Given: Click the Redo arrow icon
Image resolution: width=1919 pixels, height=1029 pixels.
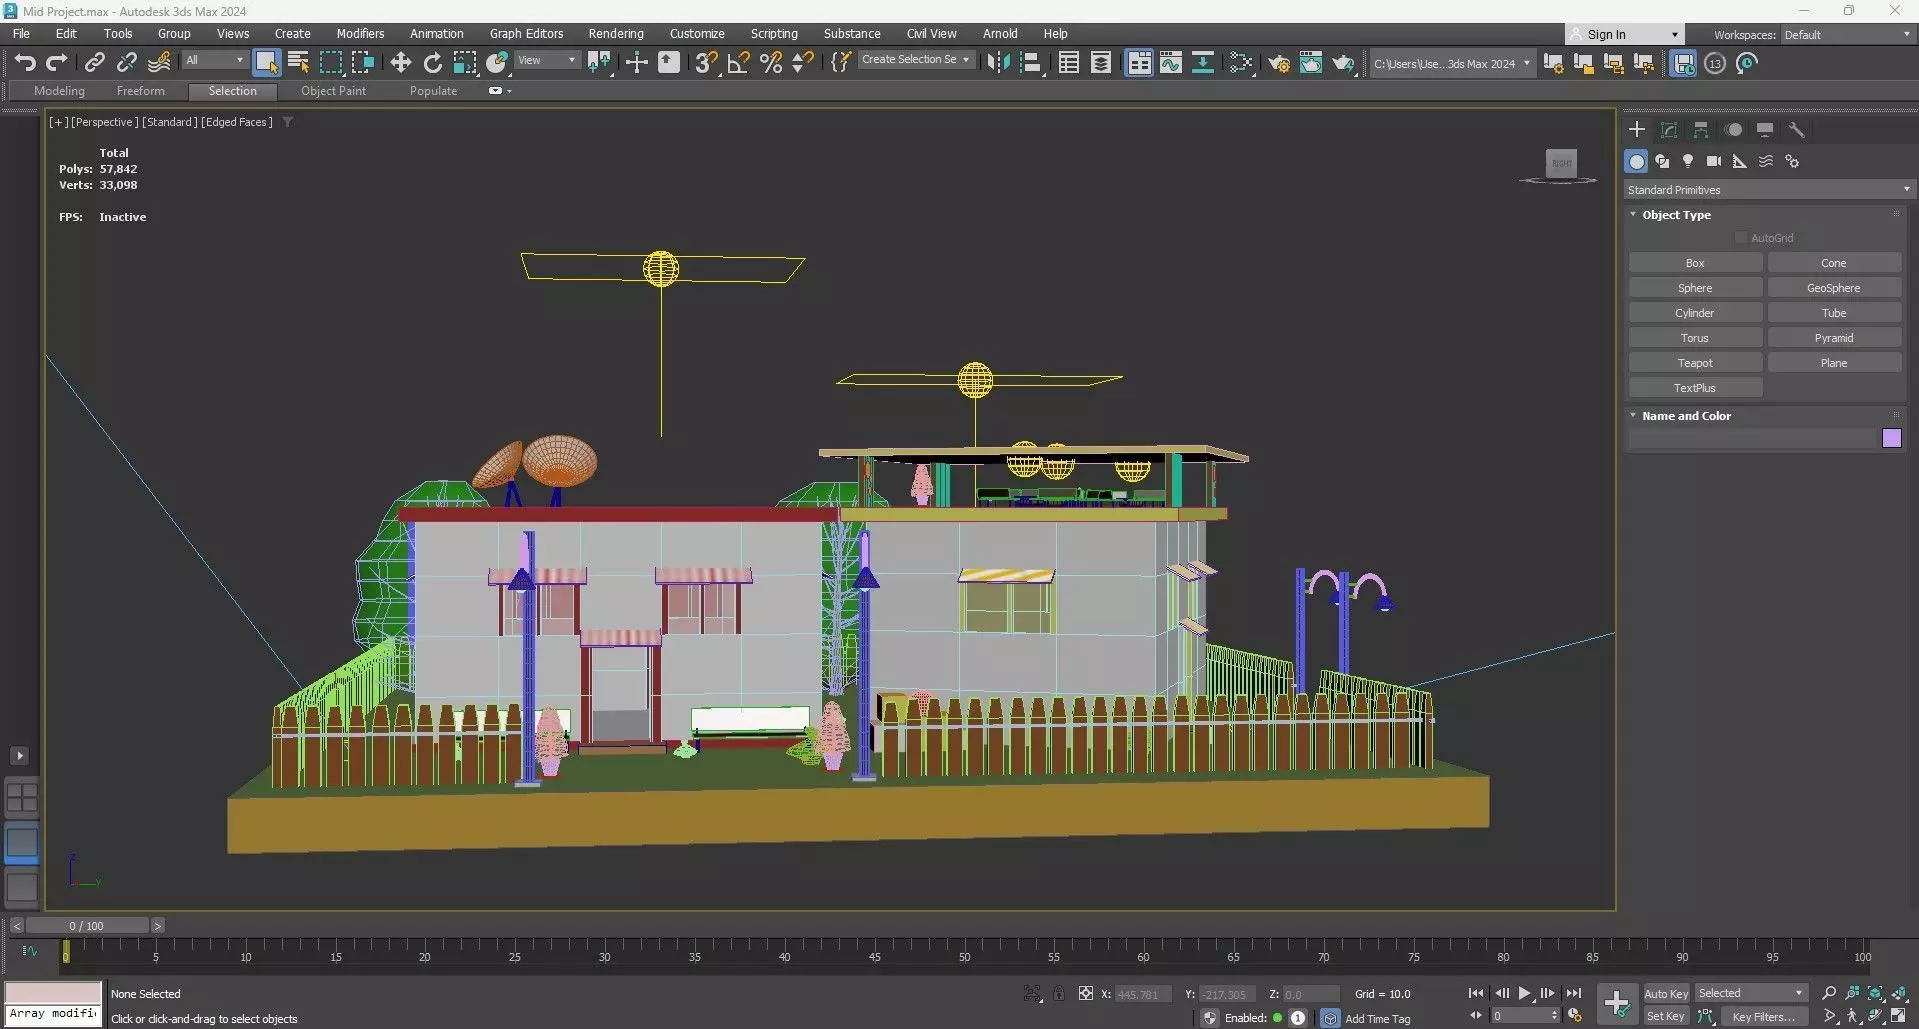Looking at the screenshot, I should coord(56,63).
